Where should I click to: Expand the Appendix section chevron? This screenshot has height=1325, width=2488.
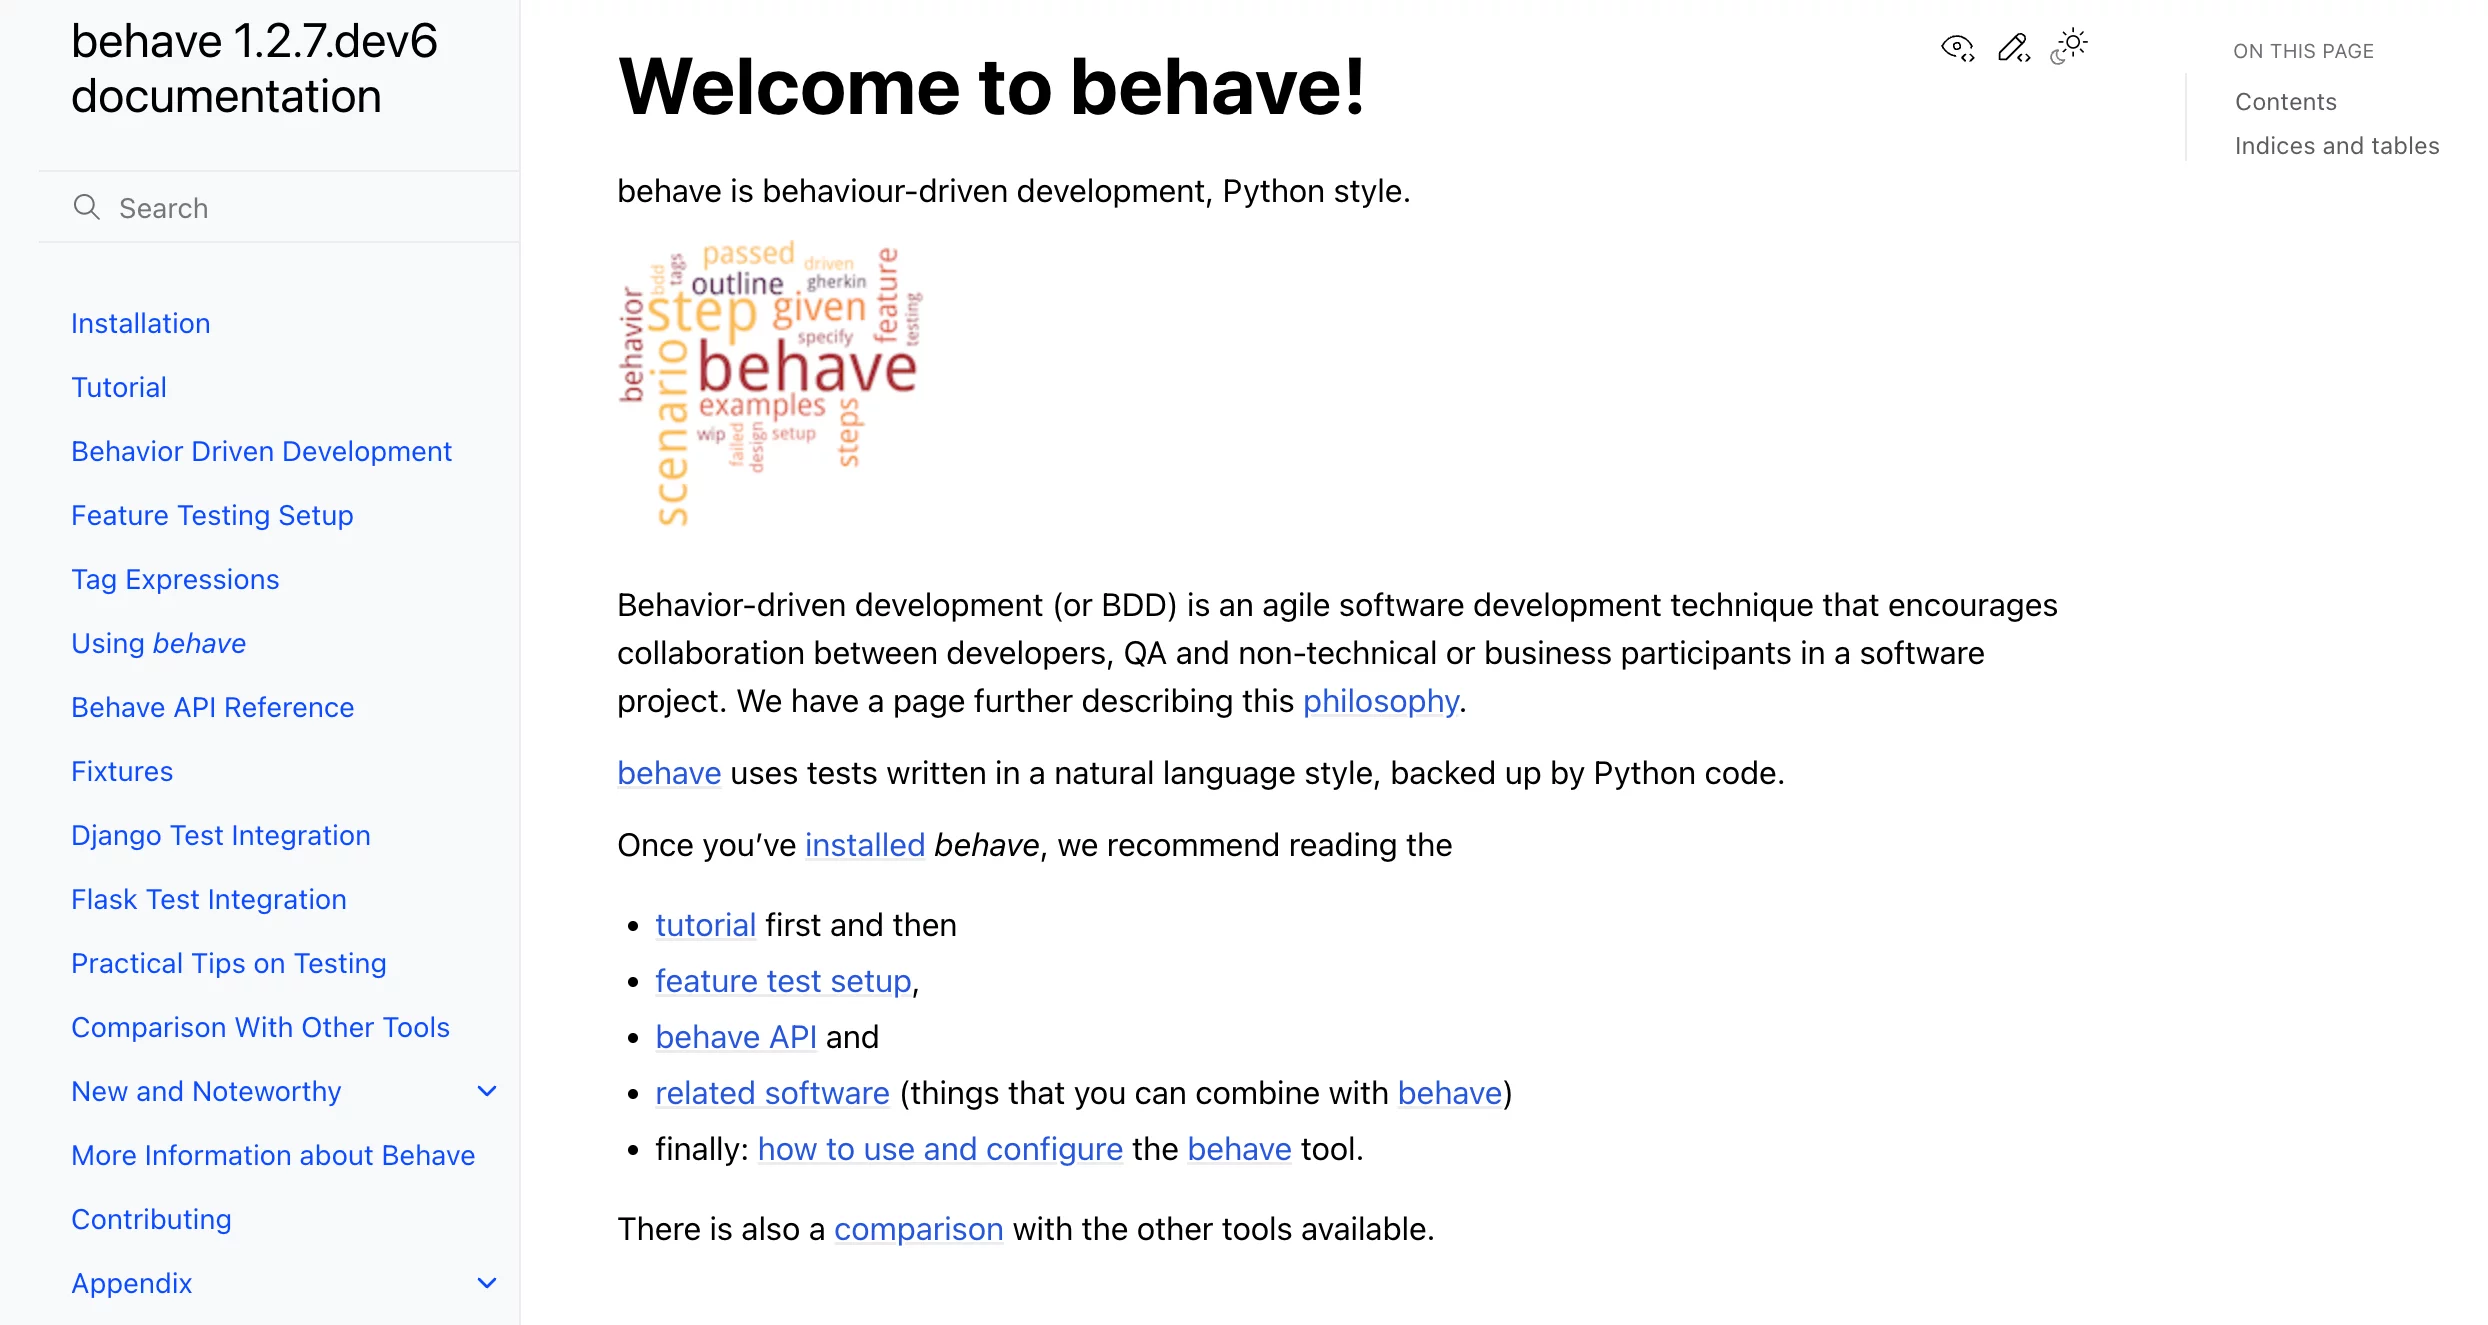click(487, 1283)
